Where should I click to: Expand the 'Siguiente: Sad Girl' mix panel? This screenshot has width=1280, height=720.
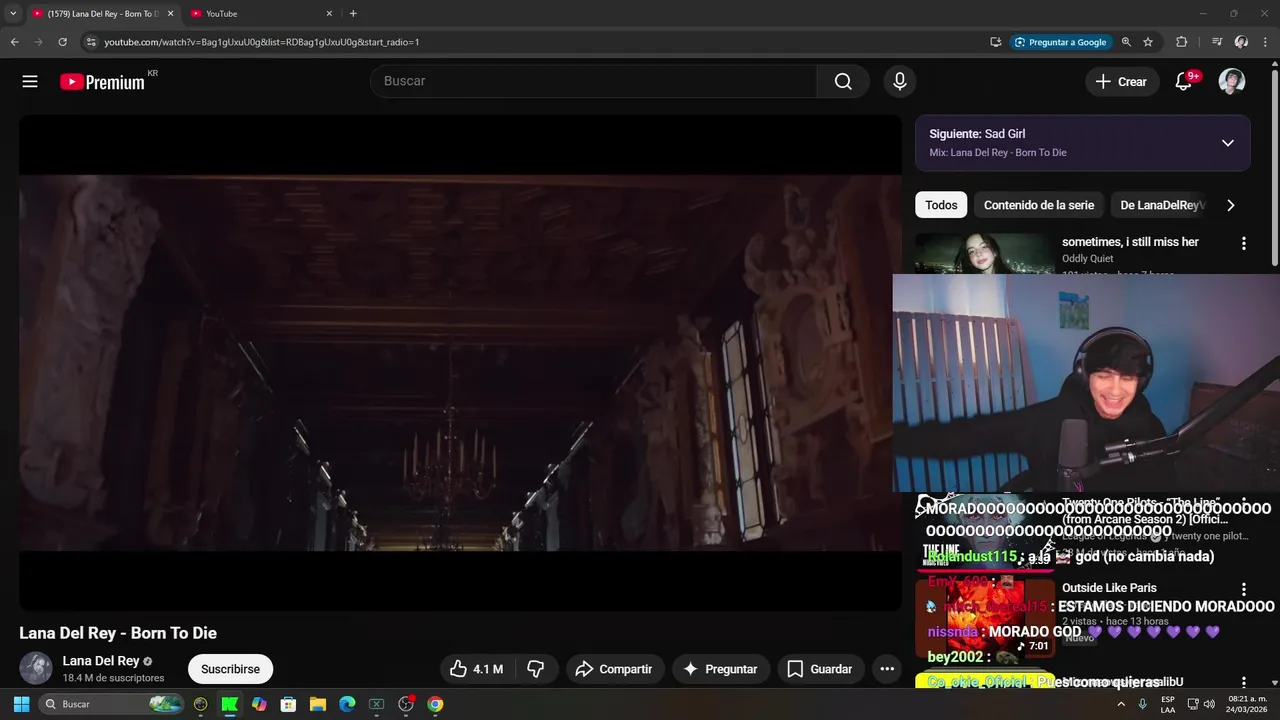[1228, 143]
